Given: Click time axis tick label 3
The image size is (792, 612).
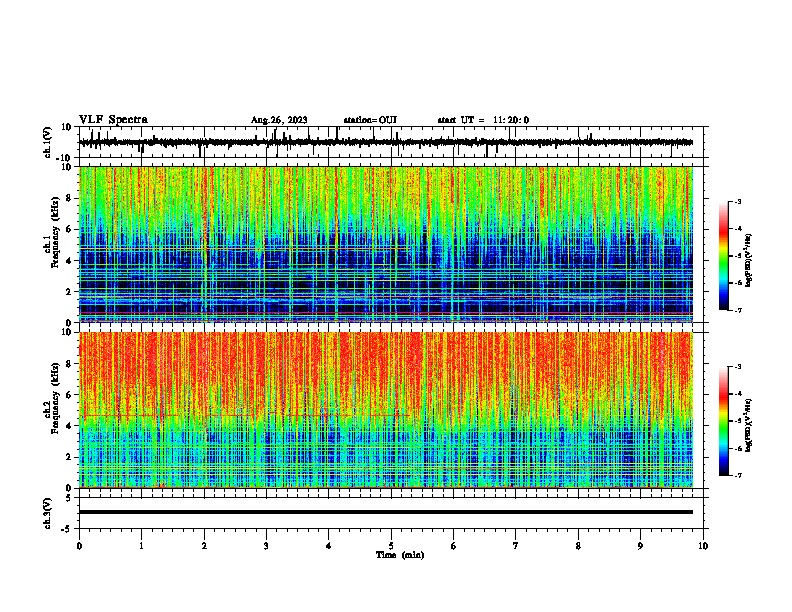Looking at the screenshot, I should click(266, 546).
